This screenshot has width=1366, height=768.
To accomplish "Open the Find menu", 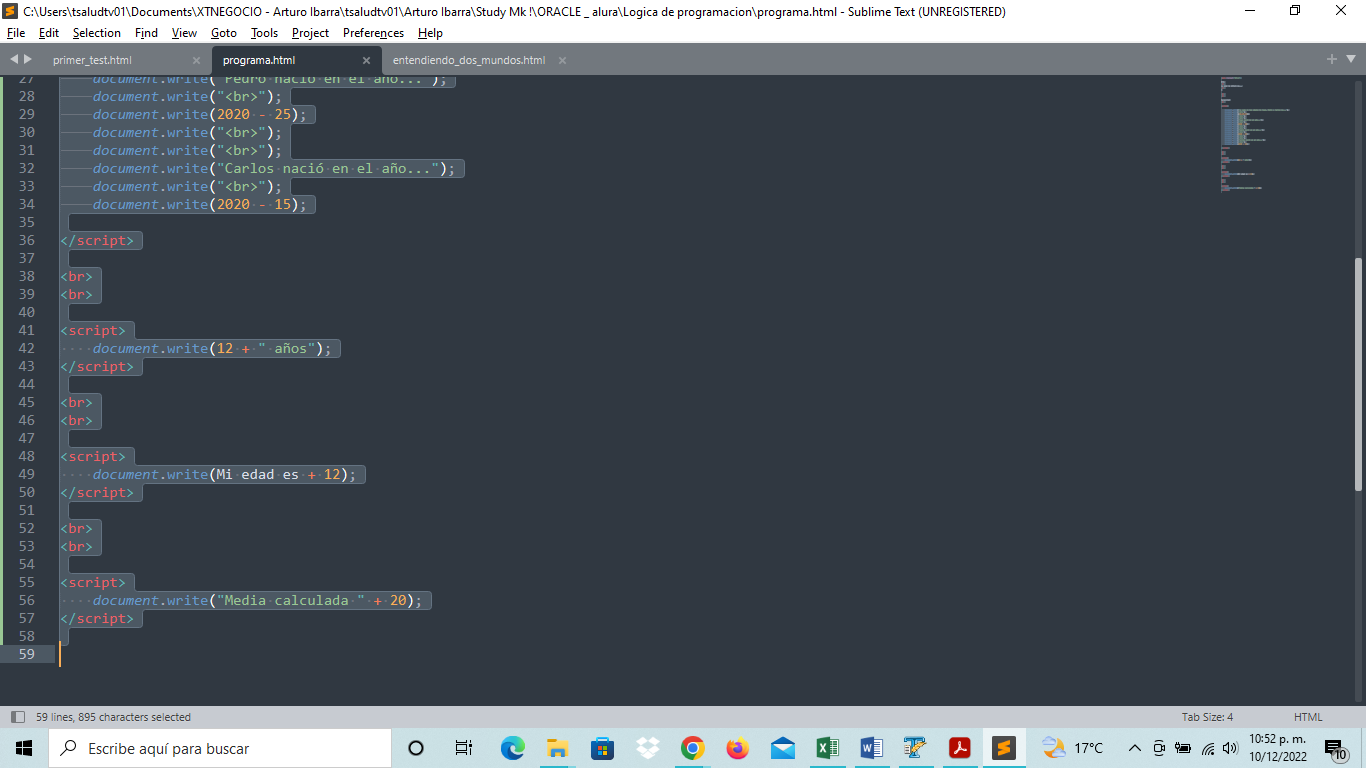I will (x=146, y=33).
